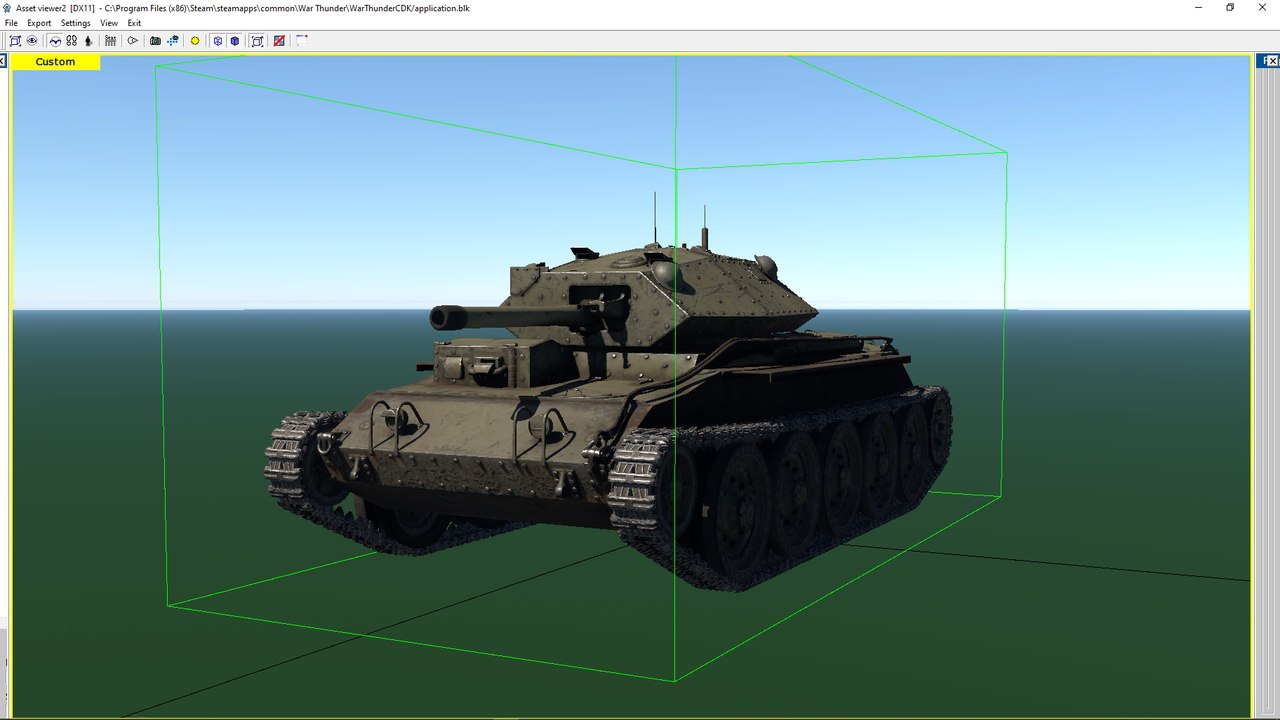The width and height of the screenshot is (1280, 720).
Task: Minimize the Asset viewer window
Action: point(1199,7)
